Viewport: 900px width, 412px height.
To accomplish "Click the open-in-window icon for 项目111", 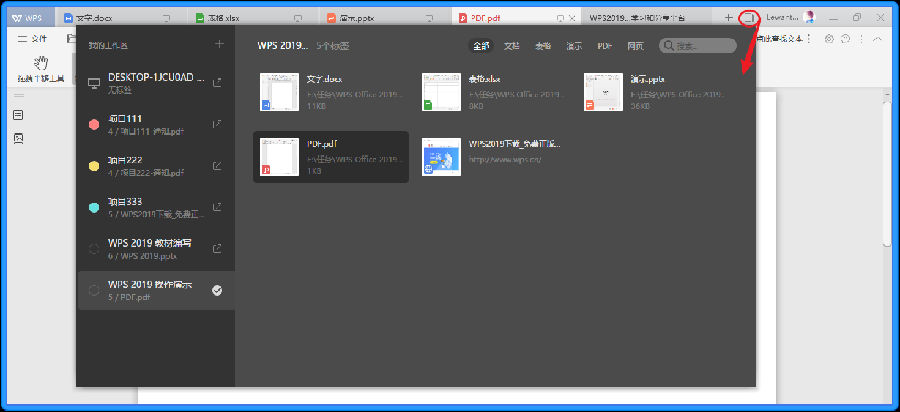I will pos(218,124).
